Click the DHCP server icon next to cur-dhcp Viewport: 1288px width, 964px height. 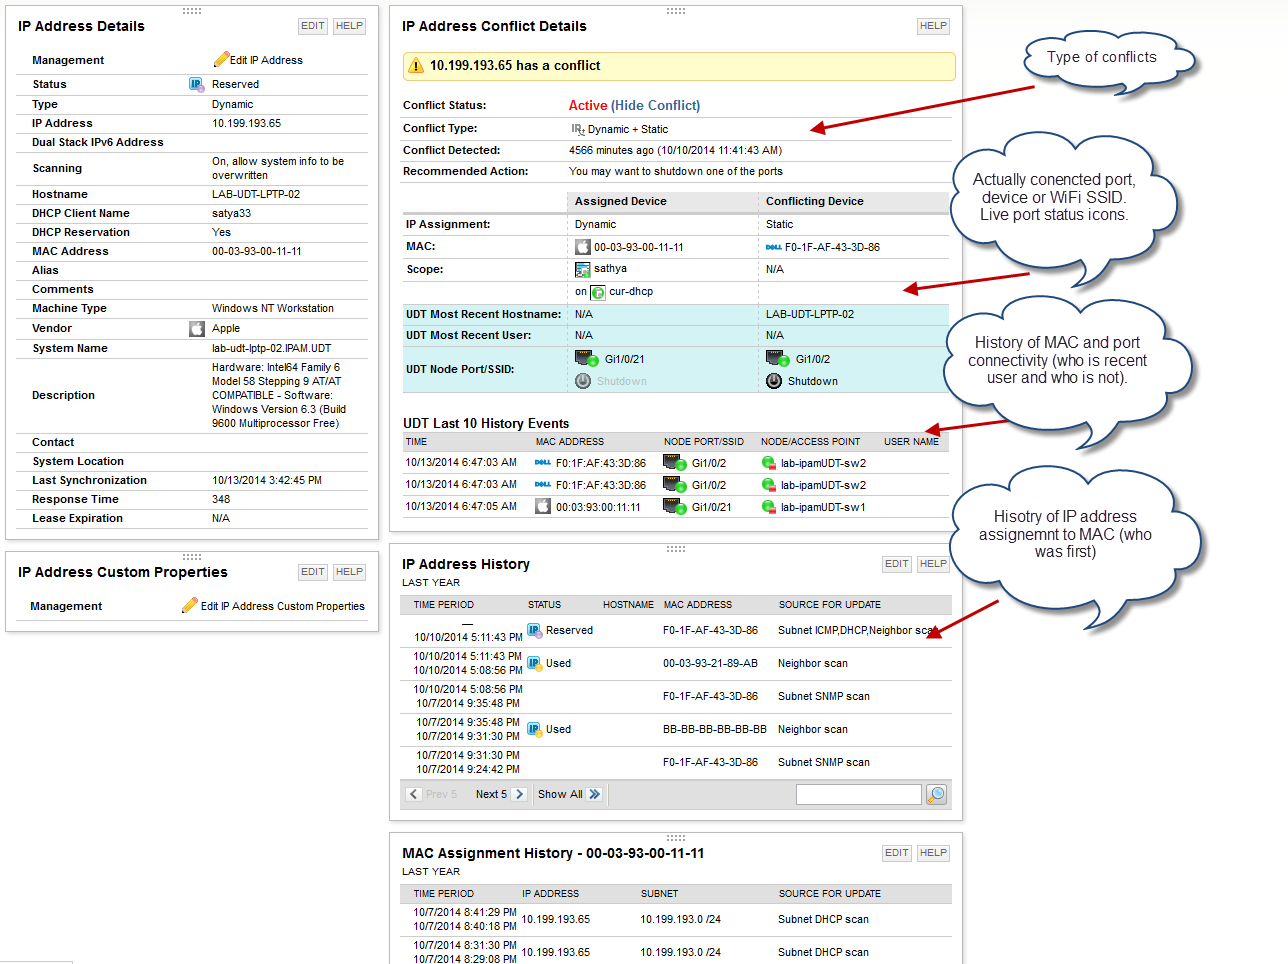tap(598, 292)
